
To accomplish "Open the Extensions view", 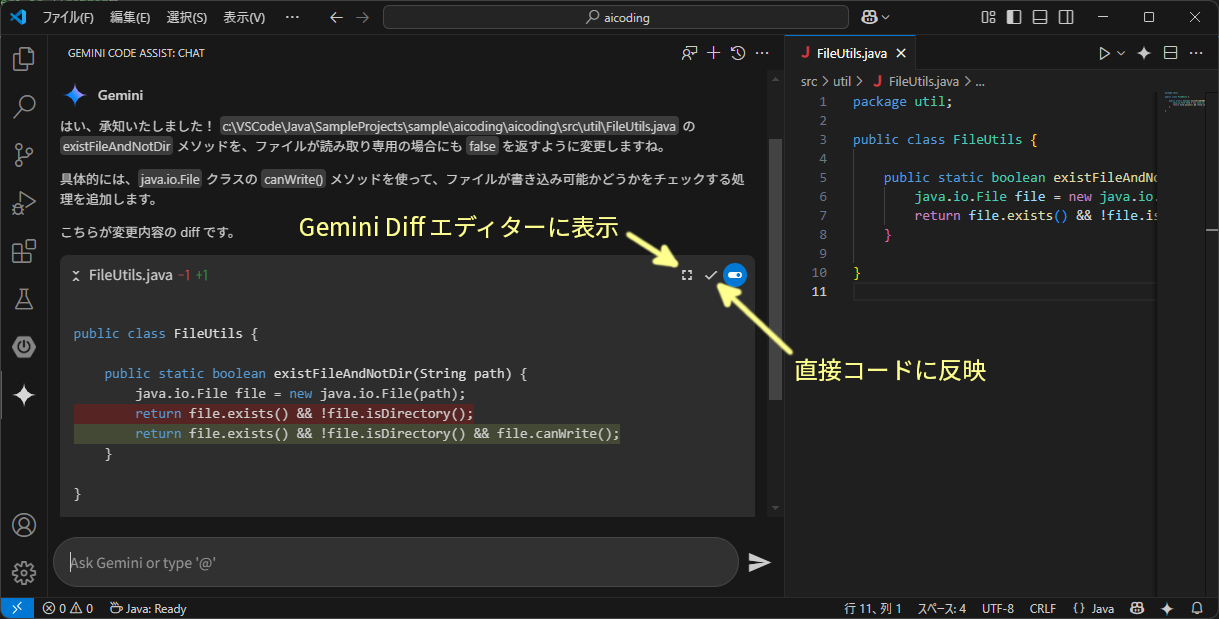I will click(x=24, y=251).
